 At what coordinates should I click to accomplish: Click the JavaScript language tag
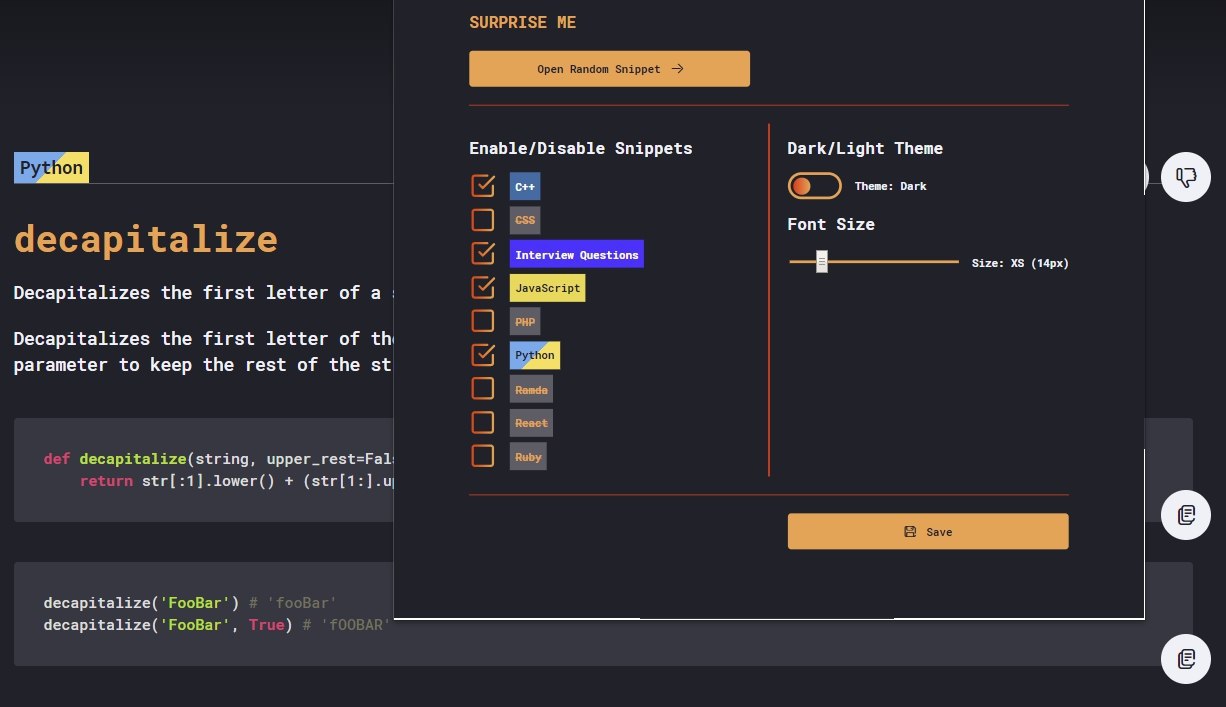(547, 288)
